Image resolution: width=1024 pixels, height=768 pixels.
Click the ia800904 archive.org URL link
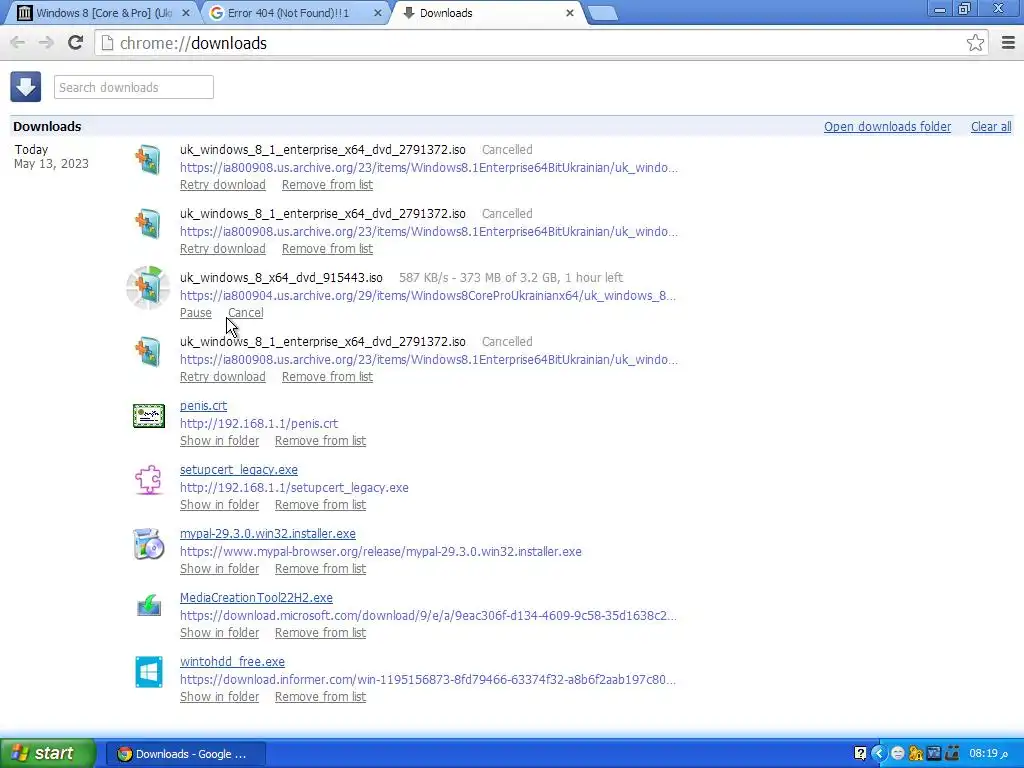point(428,296)
